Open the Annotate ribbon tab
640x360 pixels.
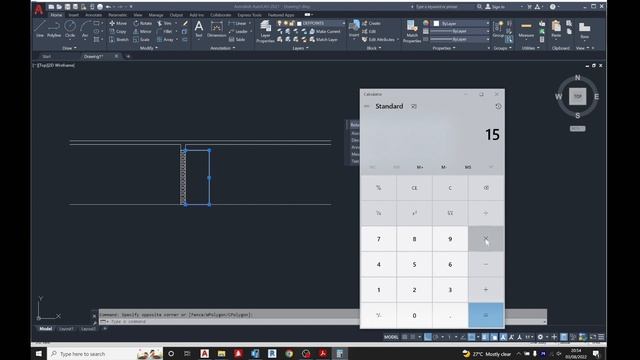click(x=93, y=15)
